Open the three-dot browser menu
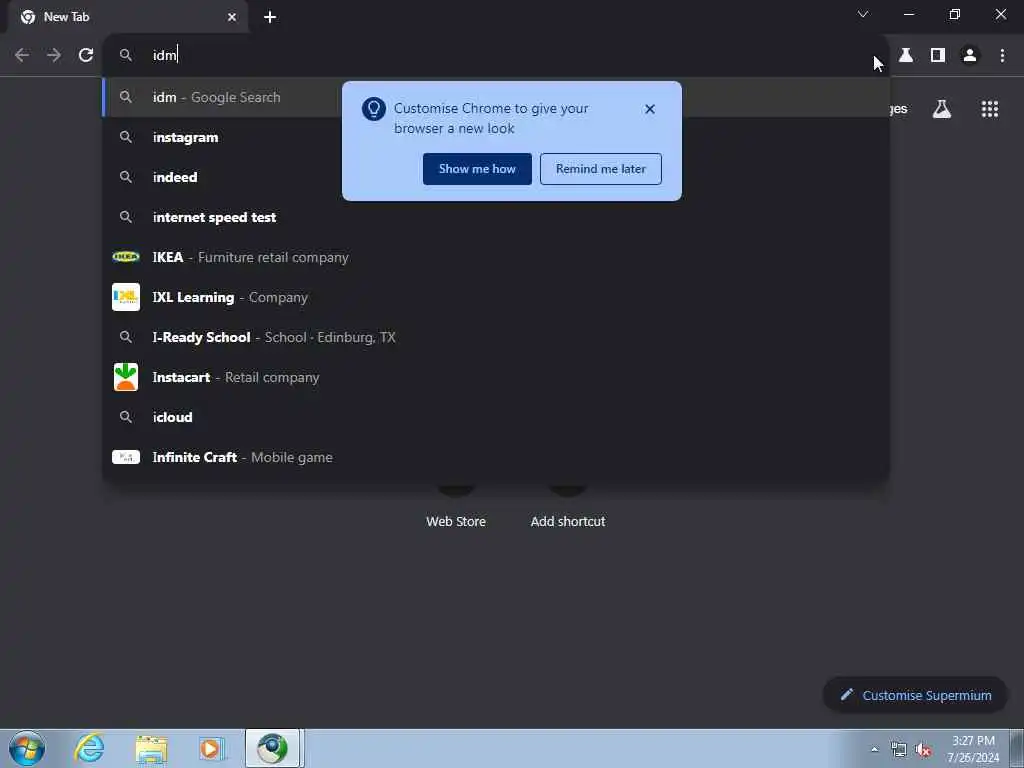 [1002, 56]
